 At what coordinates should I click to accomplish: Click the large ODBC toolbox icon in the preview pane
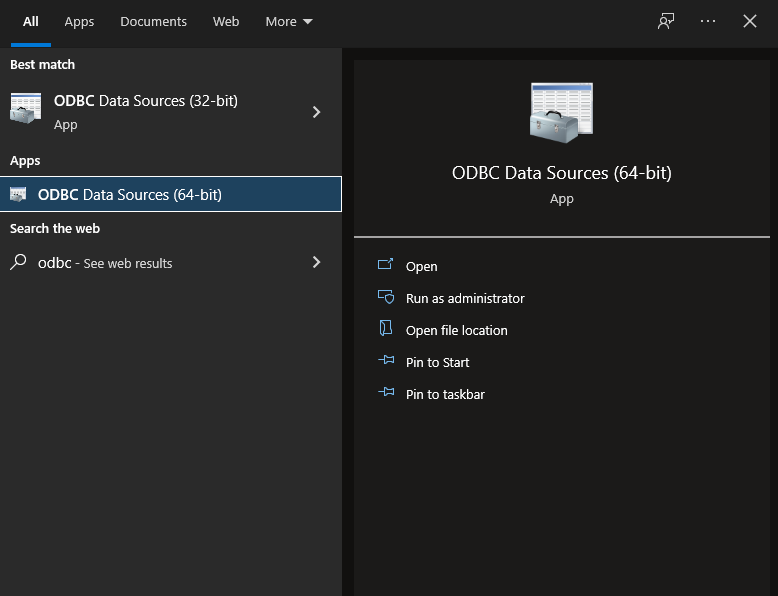pyautogui.click(x=561, y=112)
